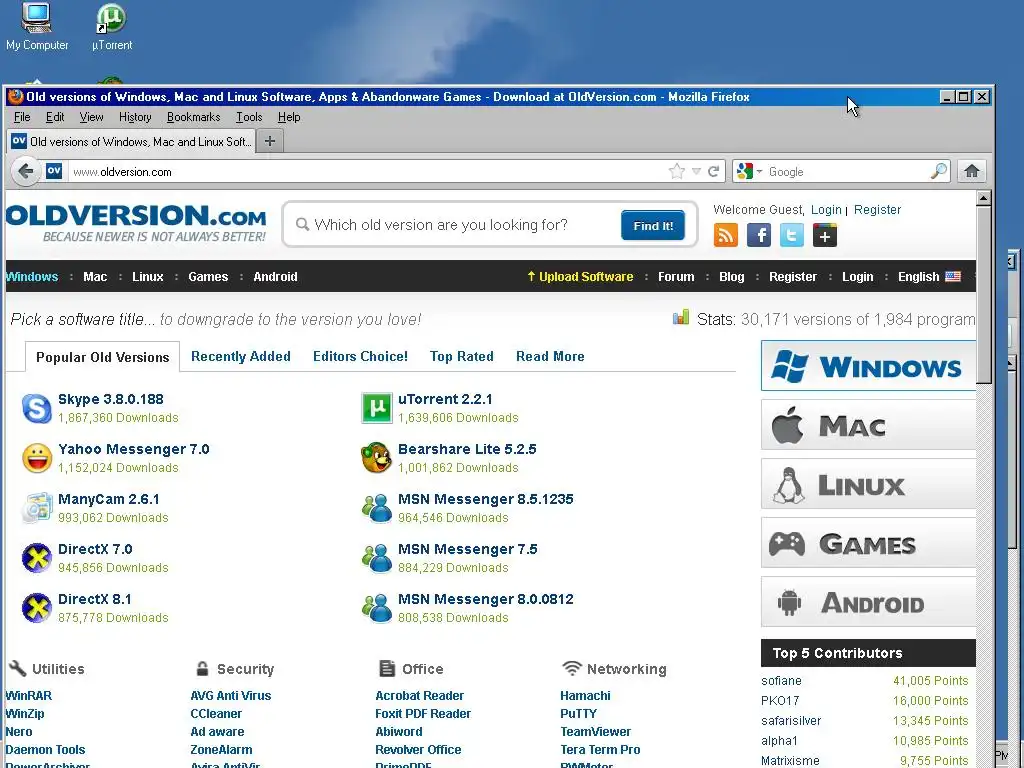Open the Bookmarks menu

click(x=193, y=117)
